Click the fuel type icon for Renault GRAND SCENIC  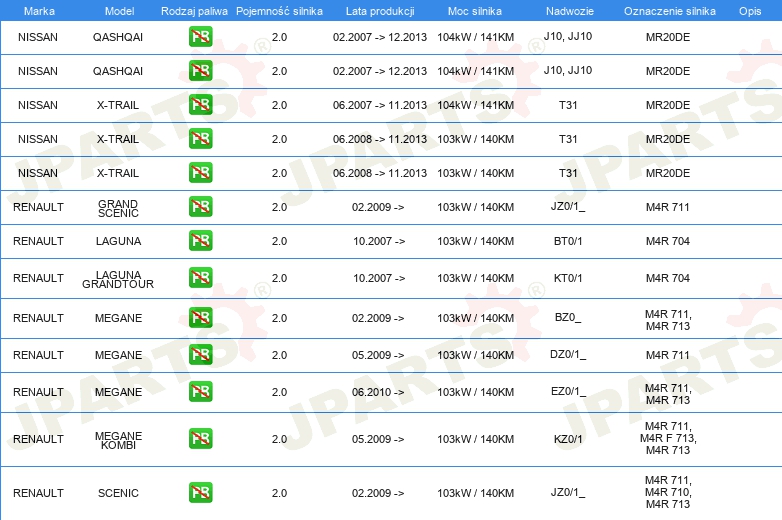click(x=200, y=206)
